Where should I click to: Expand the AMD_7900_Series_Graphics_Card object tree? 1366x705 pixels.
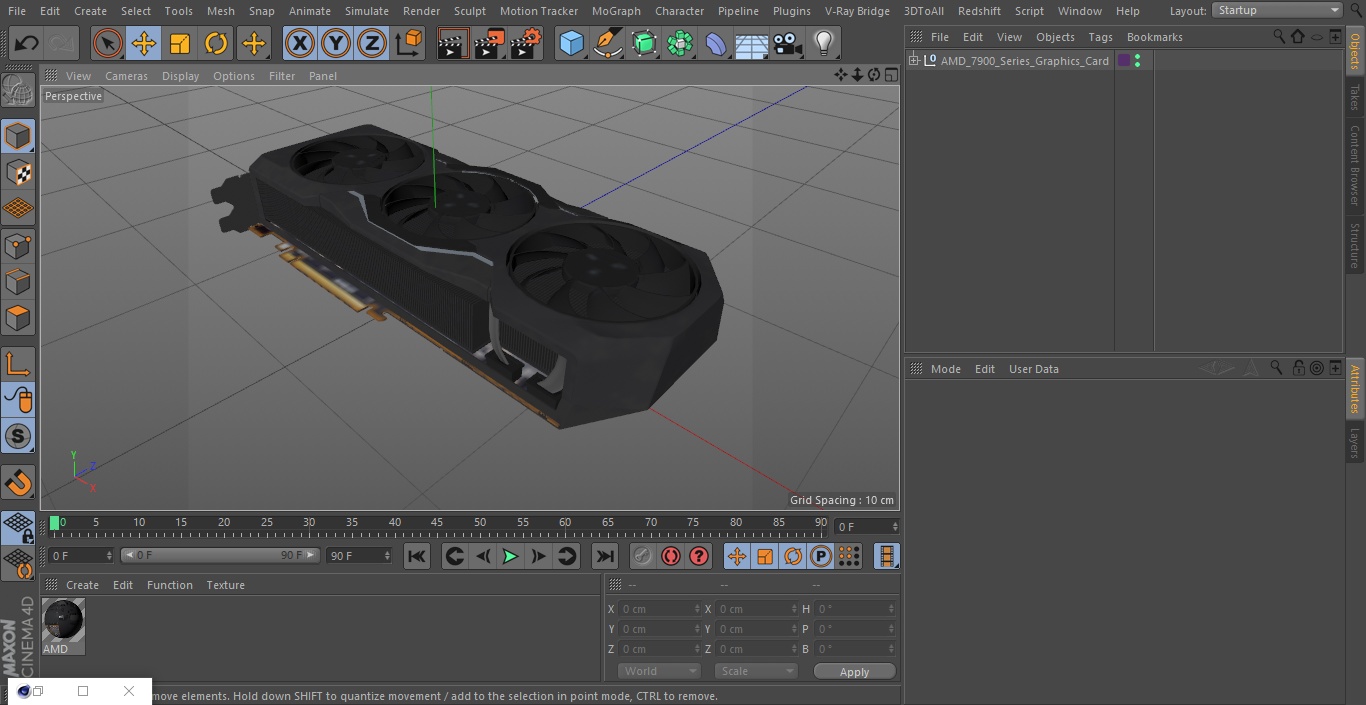click(913, 61)
